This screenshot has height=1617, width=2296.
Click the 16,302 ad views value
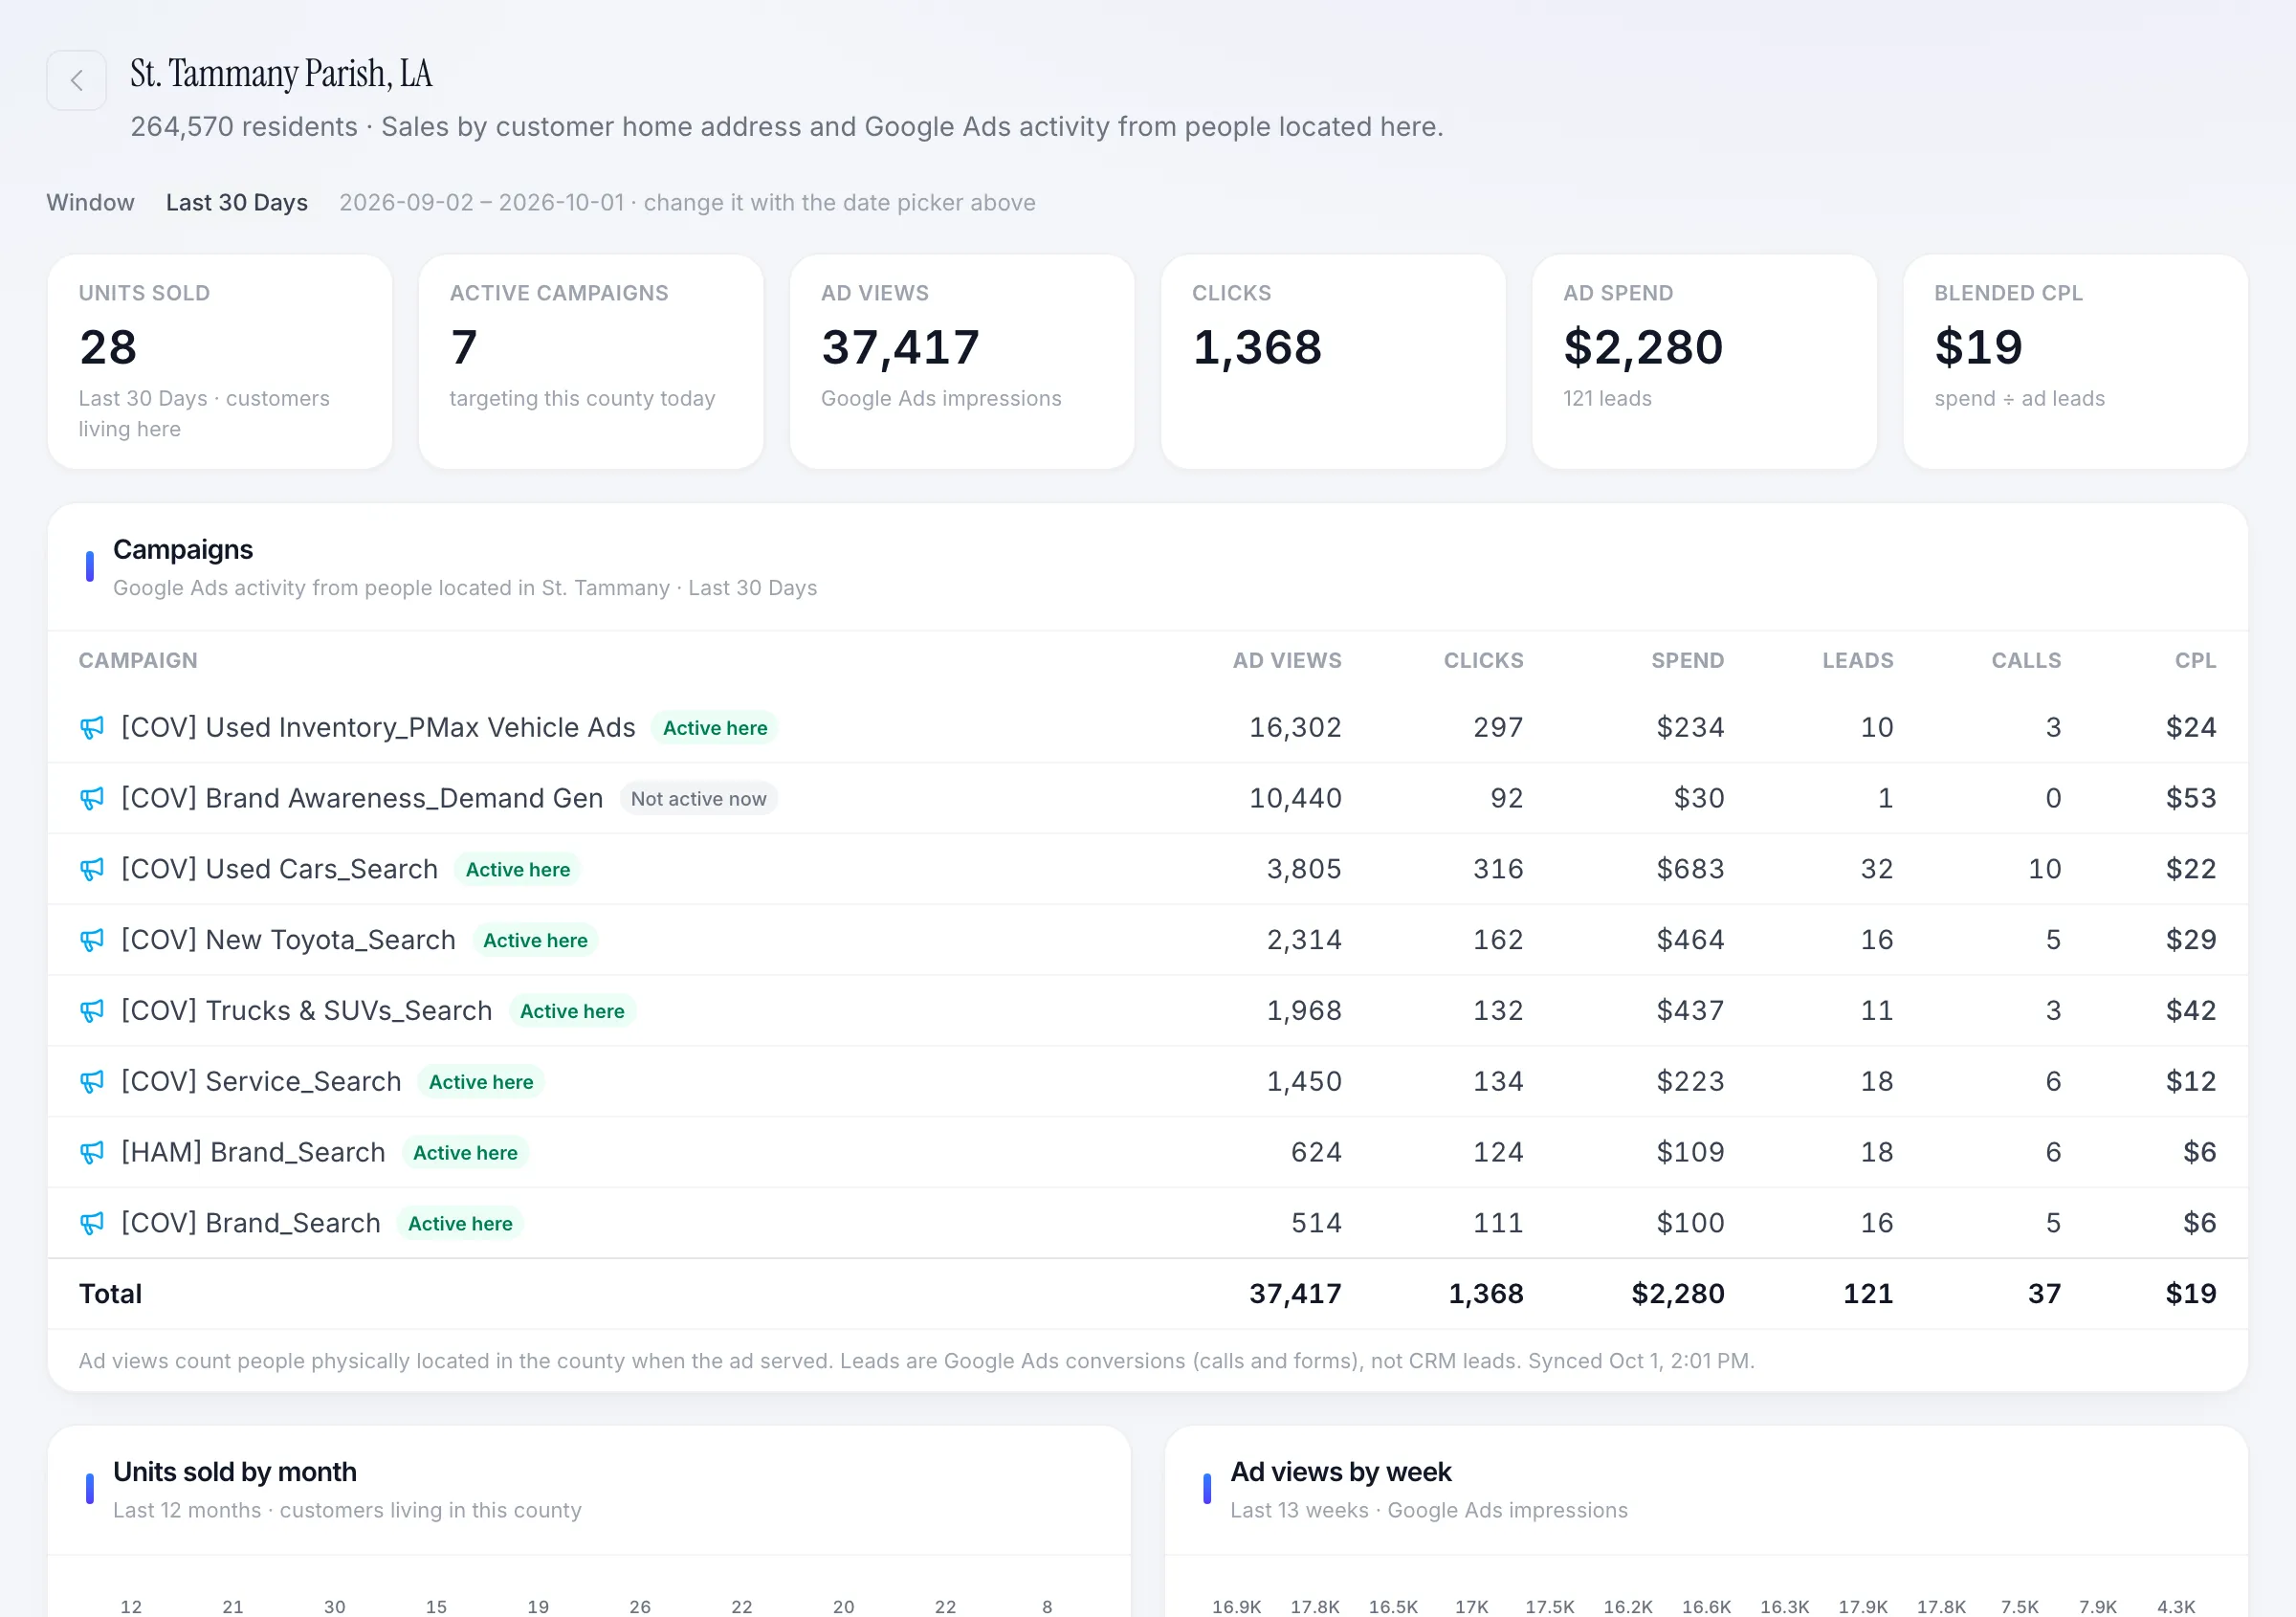coord(1295,728)
